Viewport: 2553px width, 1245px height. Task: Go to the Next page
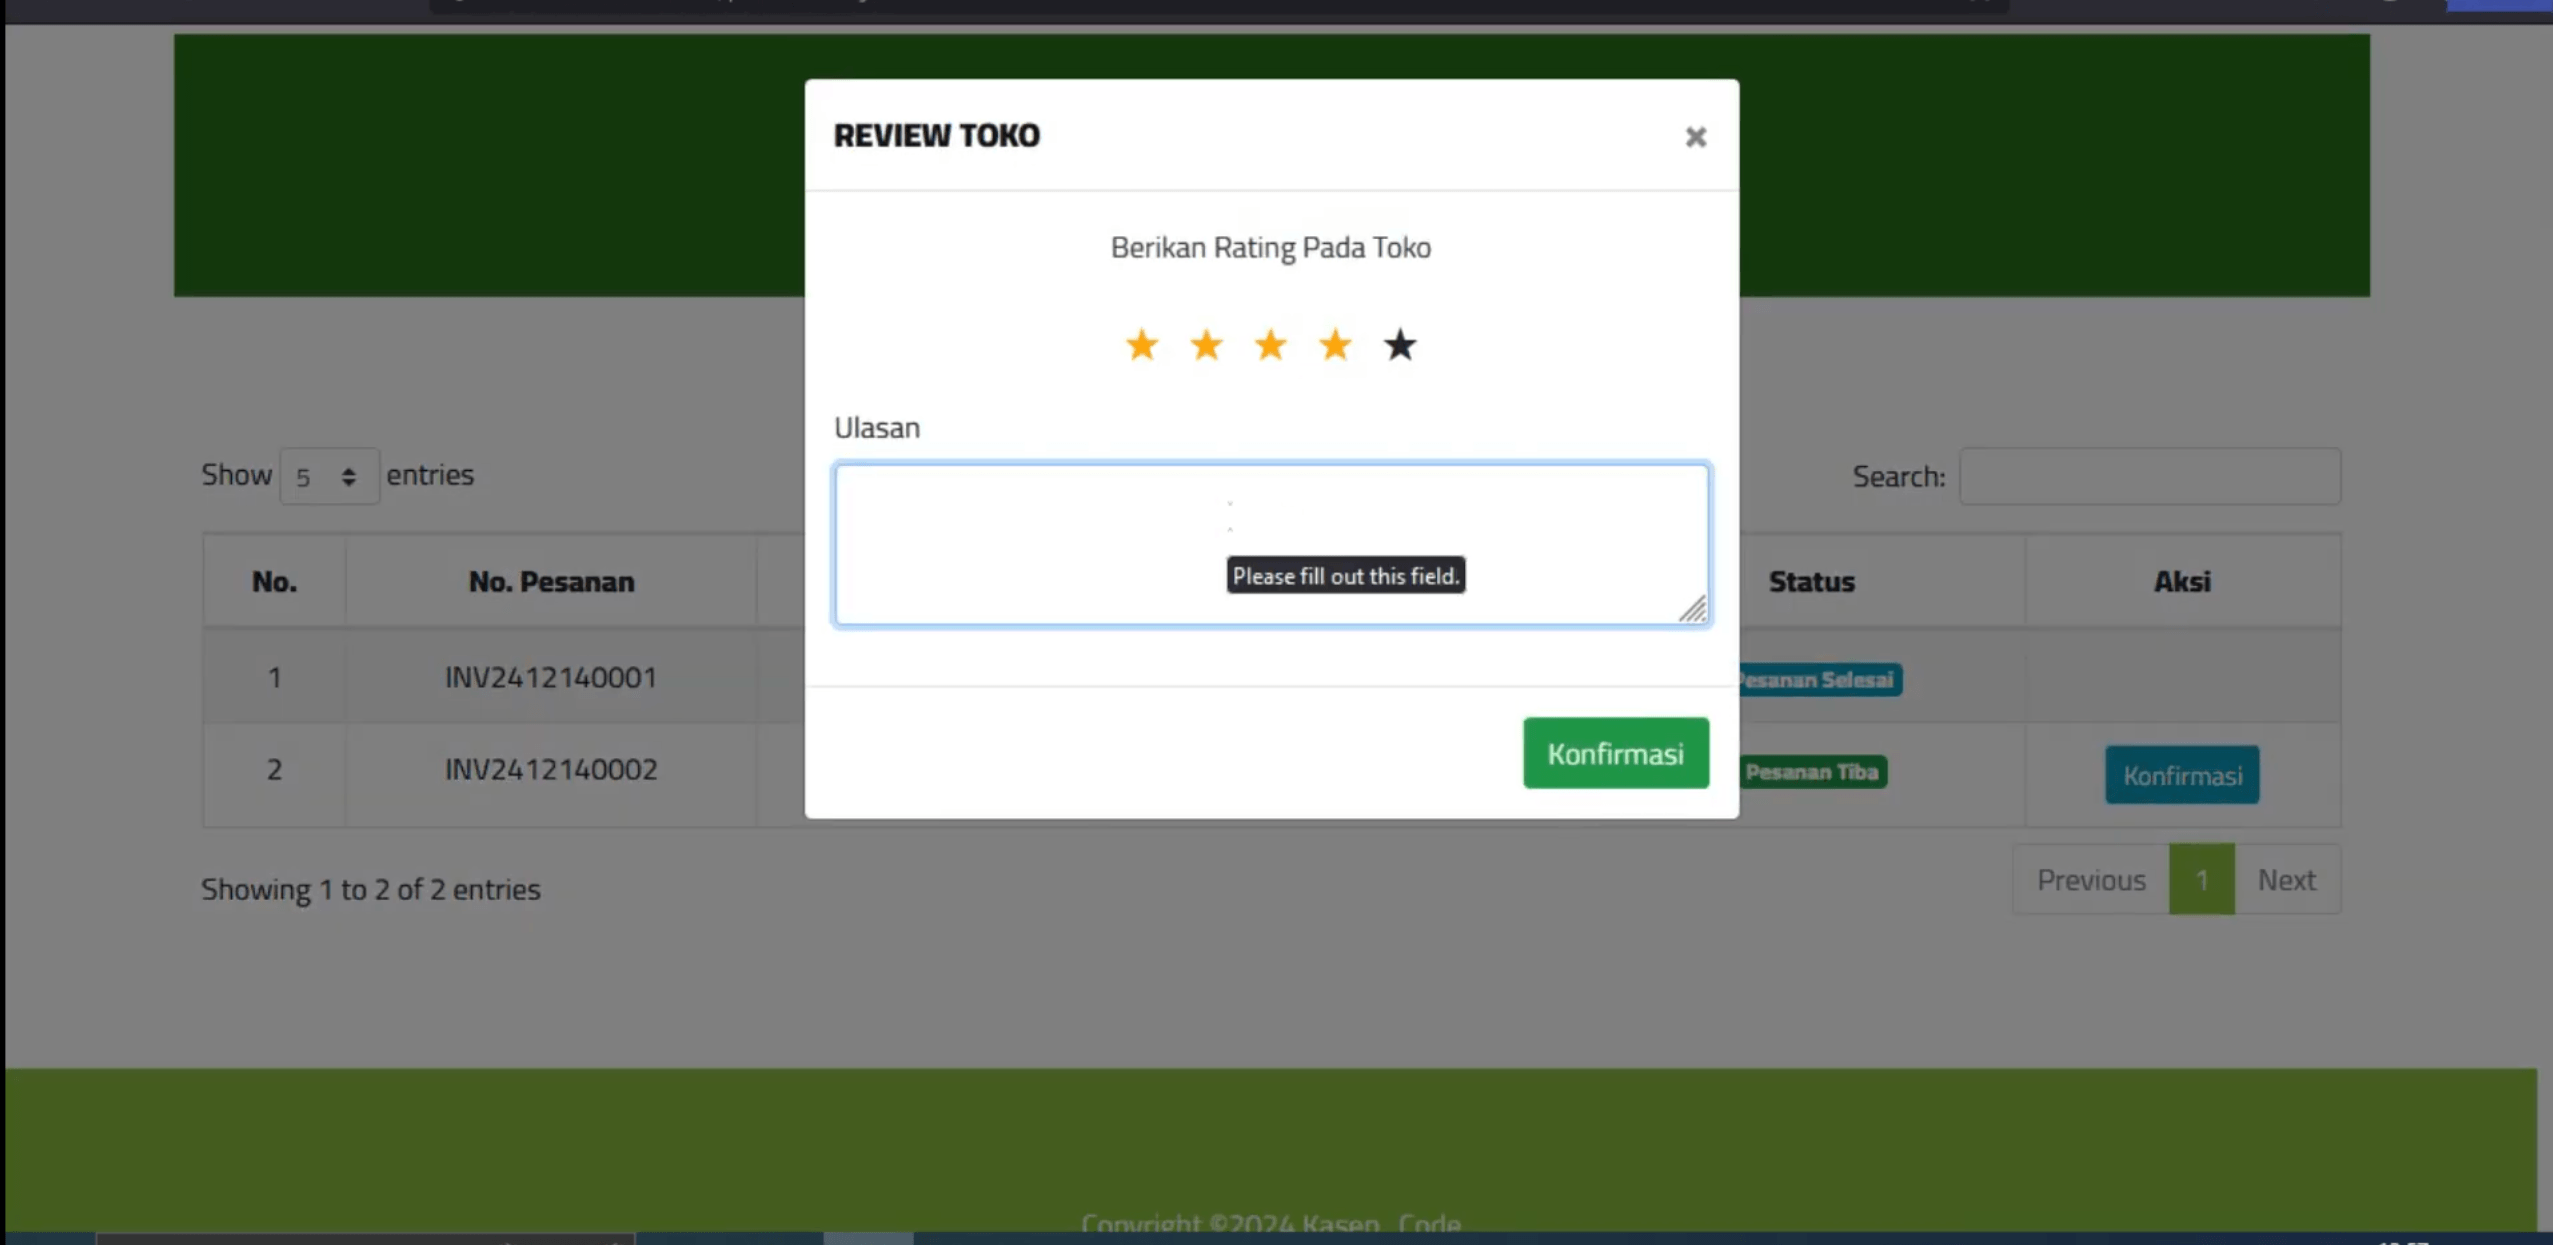tap(2286, 880)
